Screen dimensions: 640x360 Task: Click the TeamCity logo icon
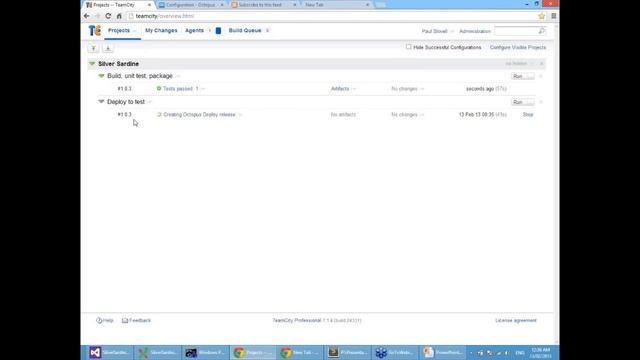[95, 31]
